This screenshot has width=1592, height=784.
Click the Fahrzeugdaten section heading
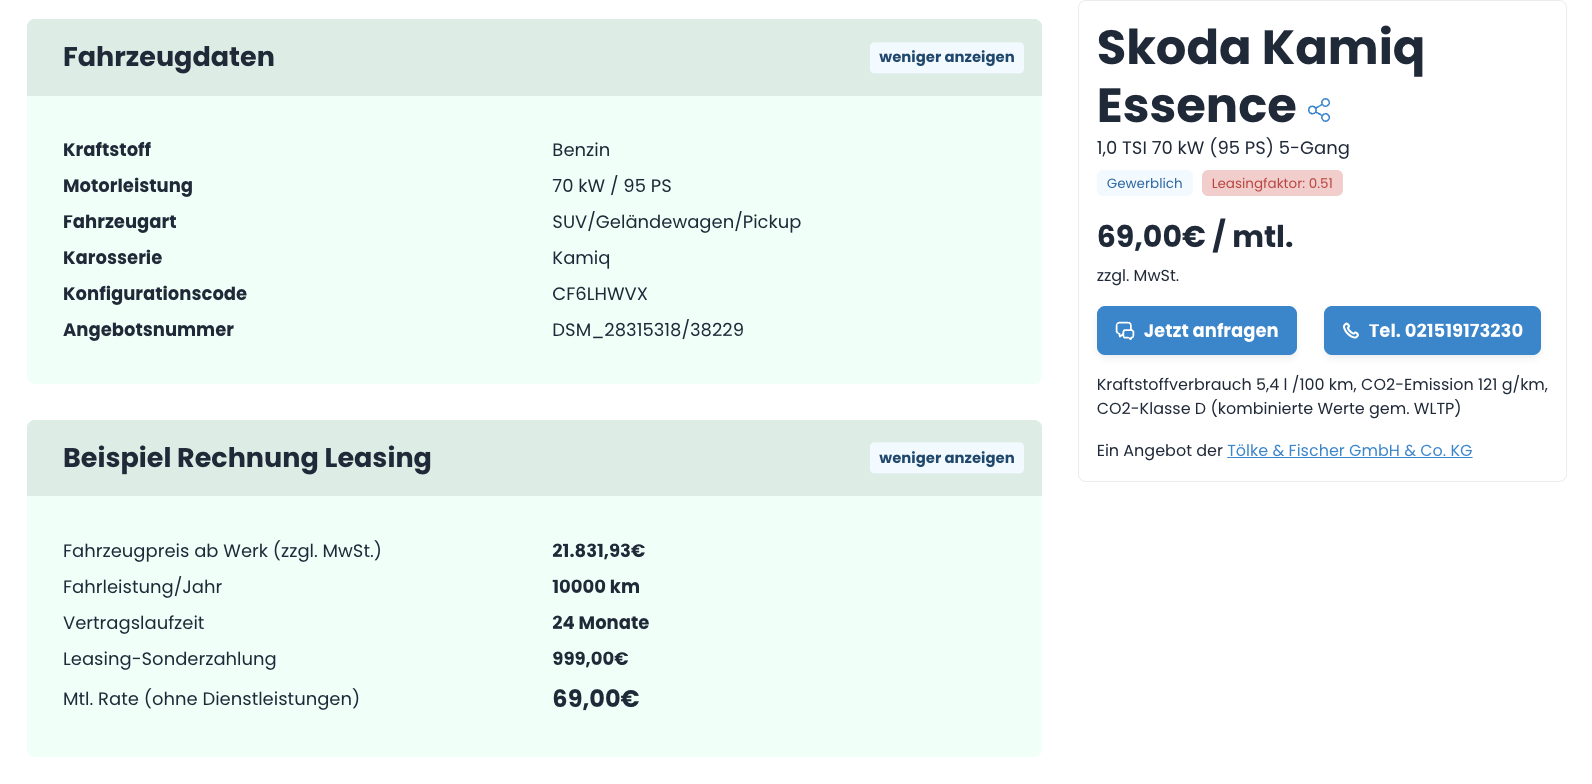point(169,57)
